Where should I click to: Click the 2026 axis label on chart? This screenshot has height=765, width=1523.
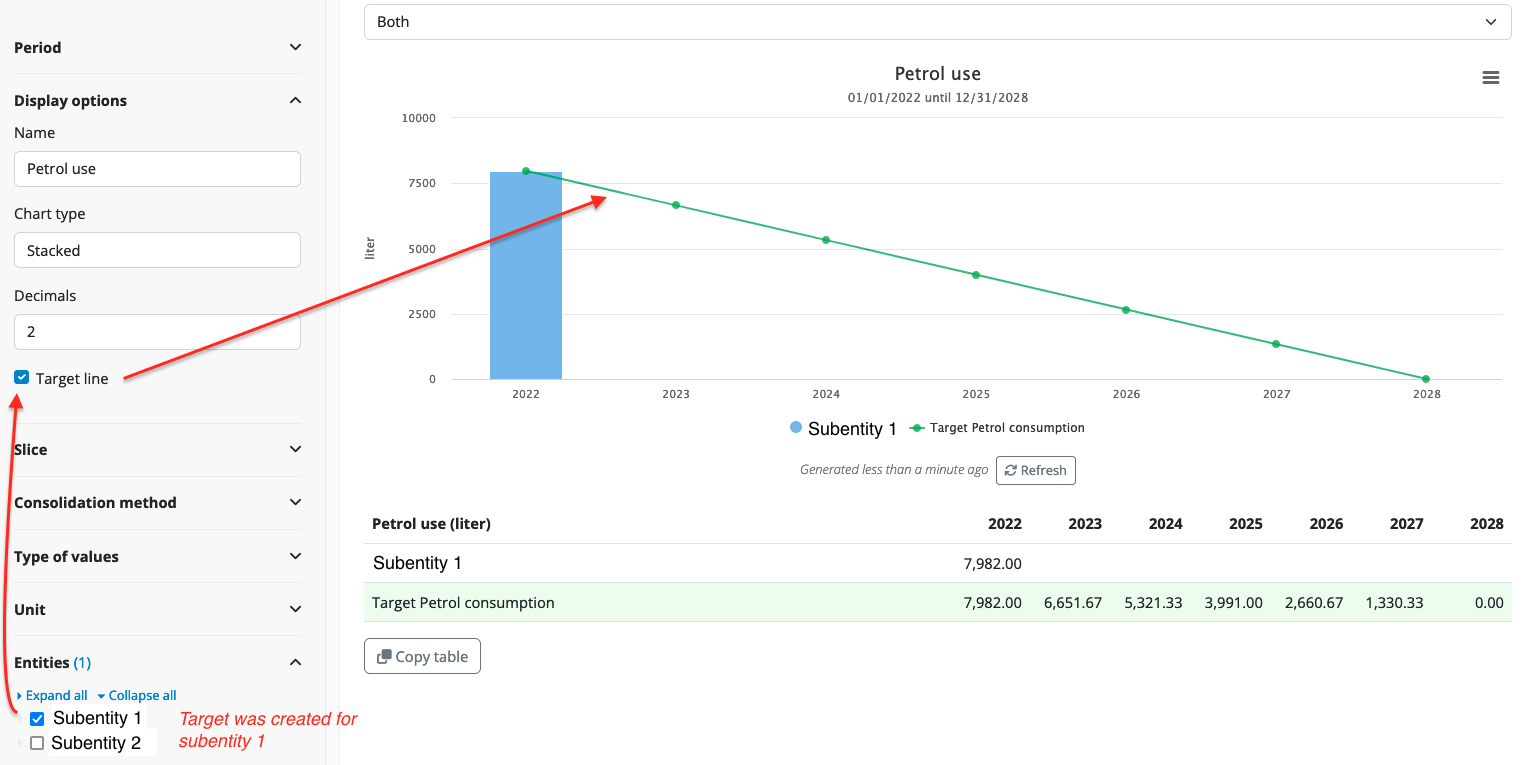1126,394
